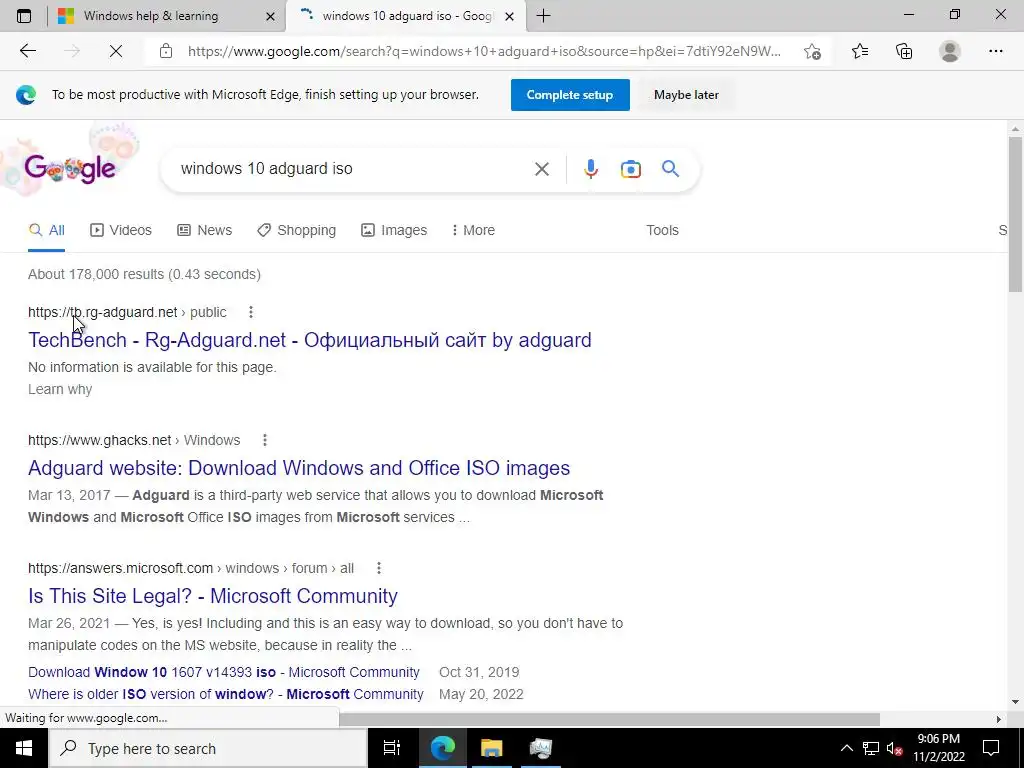Open Download Window 10 1607 sublink
Image resolution: width=1024 pixels, height=768 pixels.
coord(224,672)
